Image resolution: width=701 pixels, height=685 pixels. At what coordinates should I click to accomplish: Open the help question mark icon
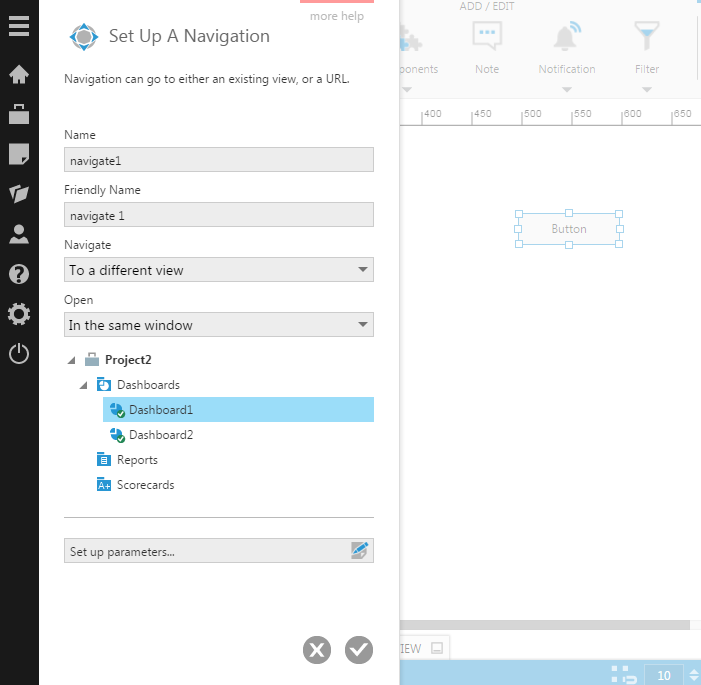(19, 274)
